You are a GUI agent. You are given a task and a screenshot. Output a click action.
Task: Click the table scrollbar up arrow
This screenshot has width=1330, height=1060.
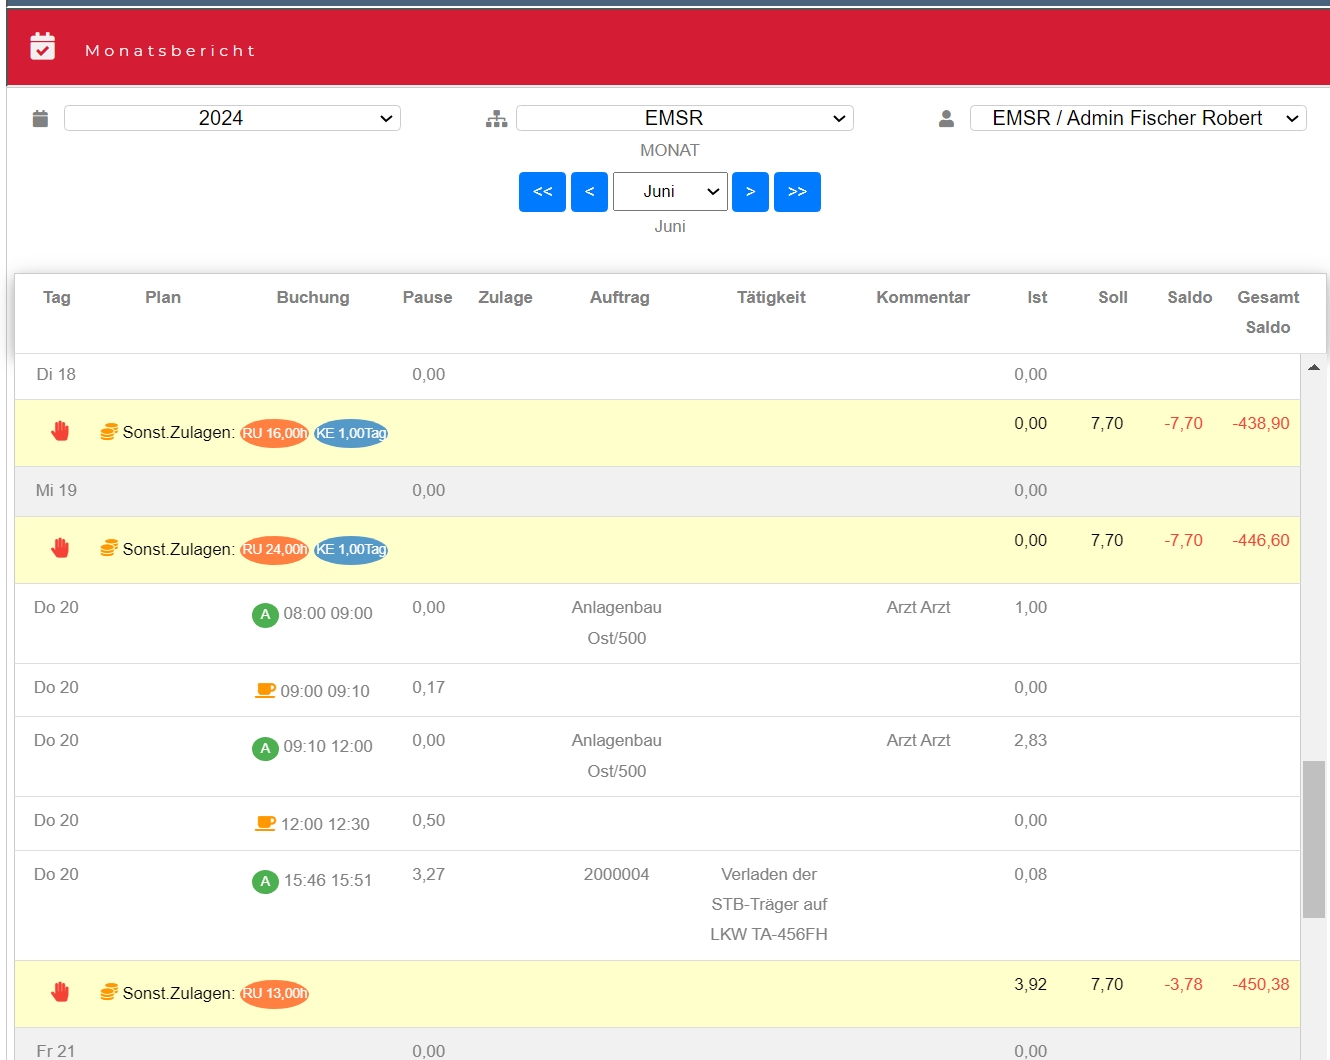(1314, 367)
